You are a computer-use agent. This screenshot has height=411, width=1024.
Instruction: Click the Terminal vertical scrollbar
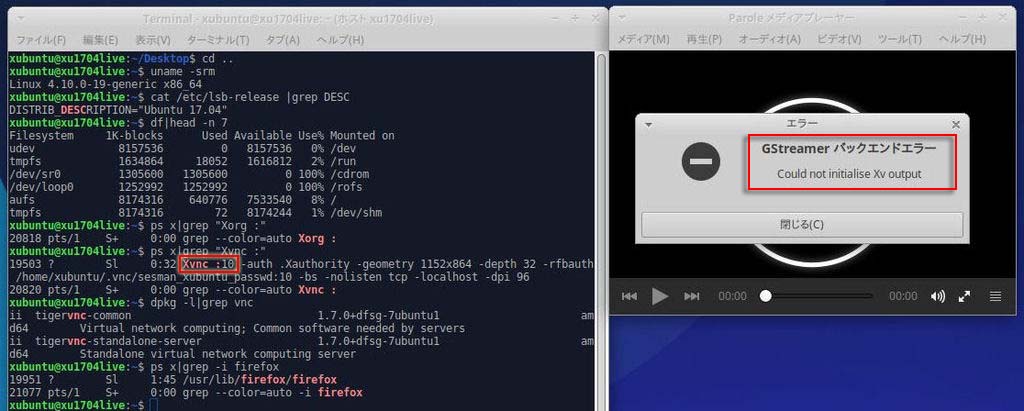point(601,232)
